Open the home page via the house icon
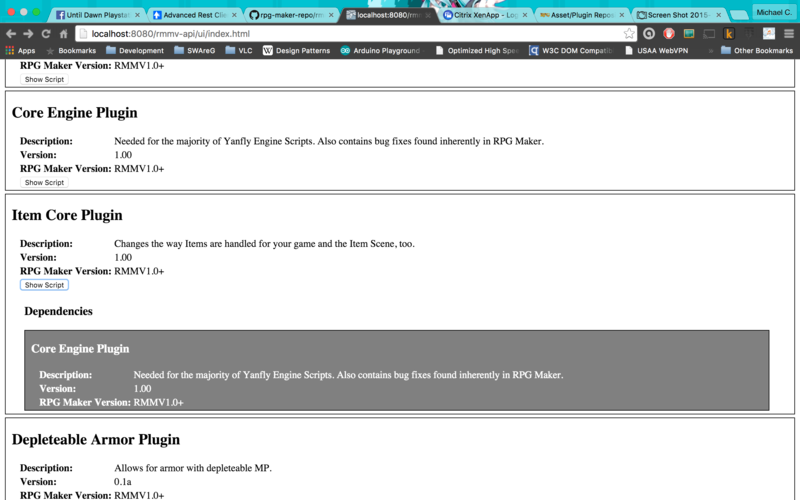Viewport: 800px width, 500px height. (64, 33)
